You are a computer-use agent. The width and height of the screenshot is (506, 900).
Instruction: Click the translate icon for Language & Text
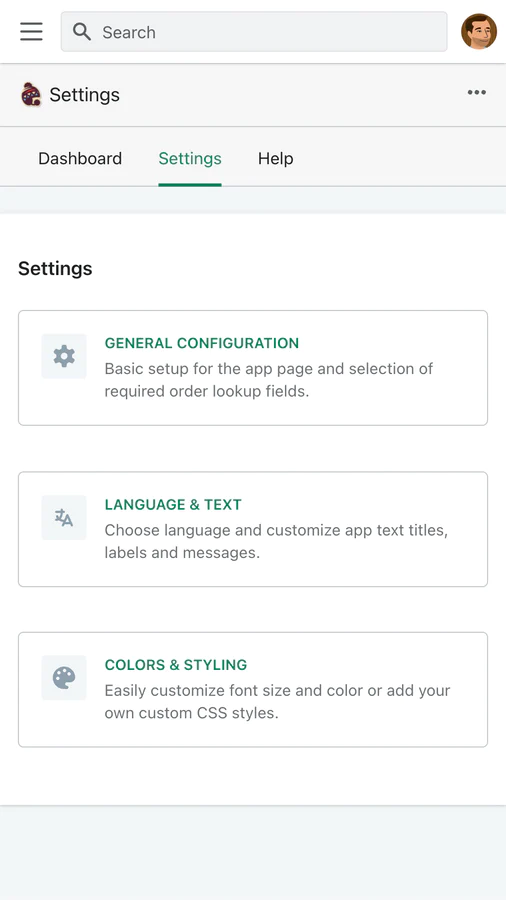point(64,517)
